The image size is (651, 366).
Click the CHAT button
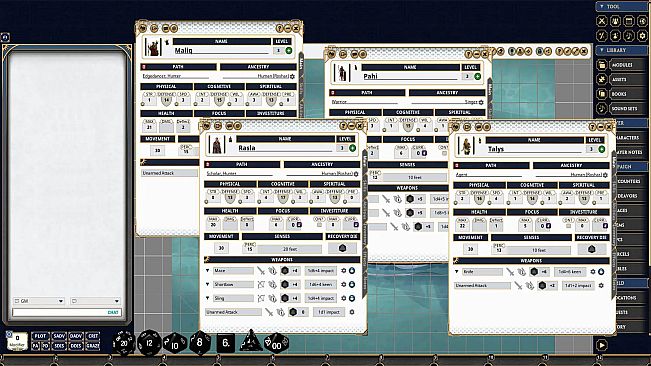click(x=113, y=312)
